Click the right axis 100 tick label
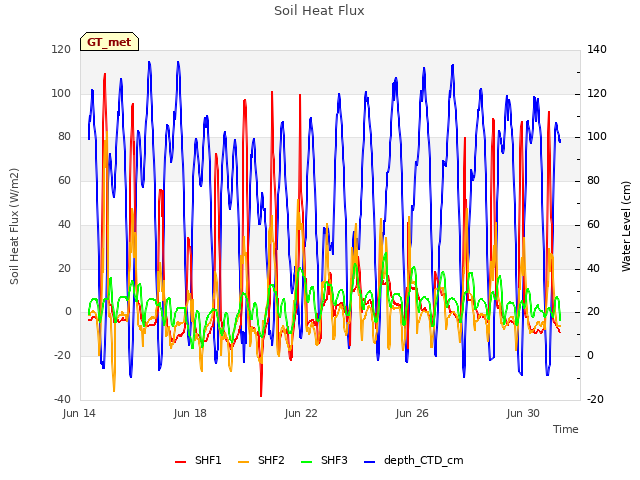Screen dimensions: 640x480 pyautogui.click(x=597, y=137)
